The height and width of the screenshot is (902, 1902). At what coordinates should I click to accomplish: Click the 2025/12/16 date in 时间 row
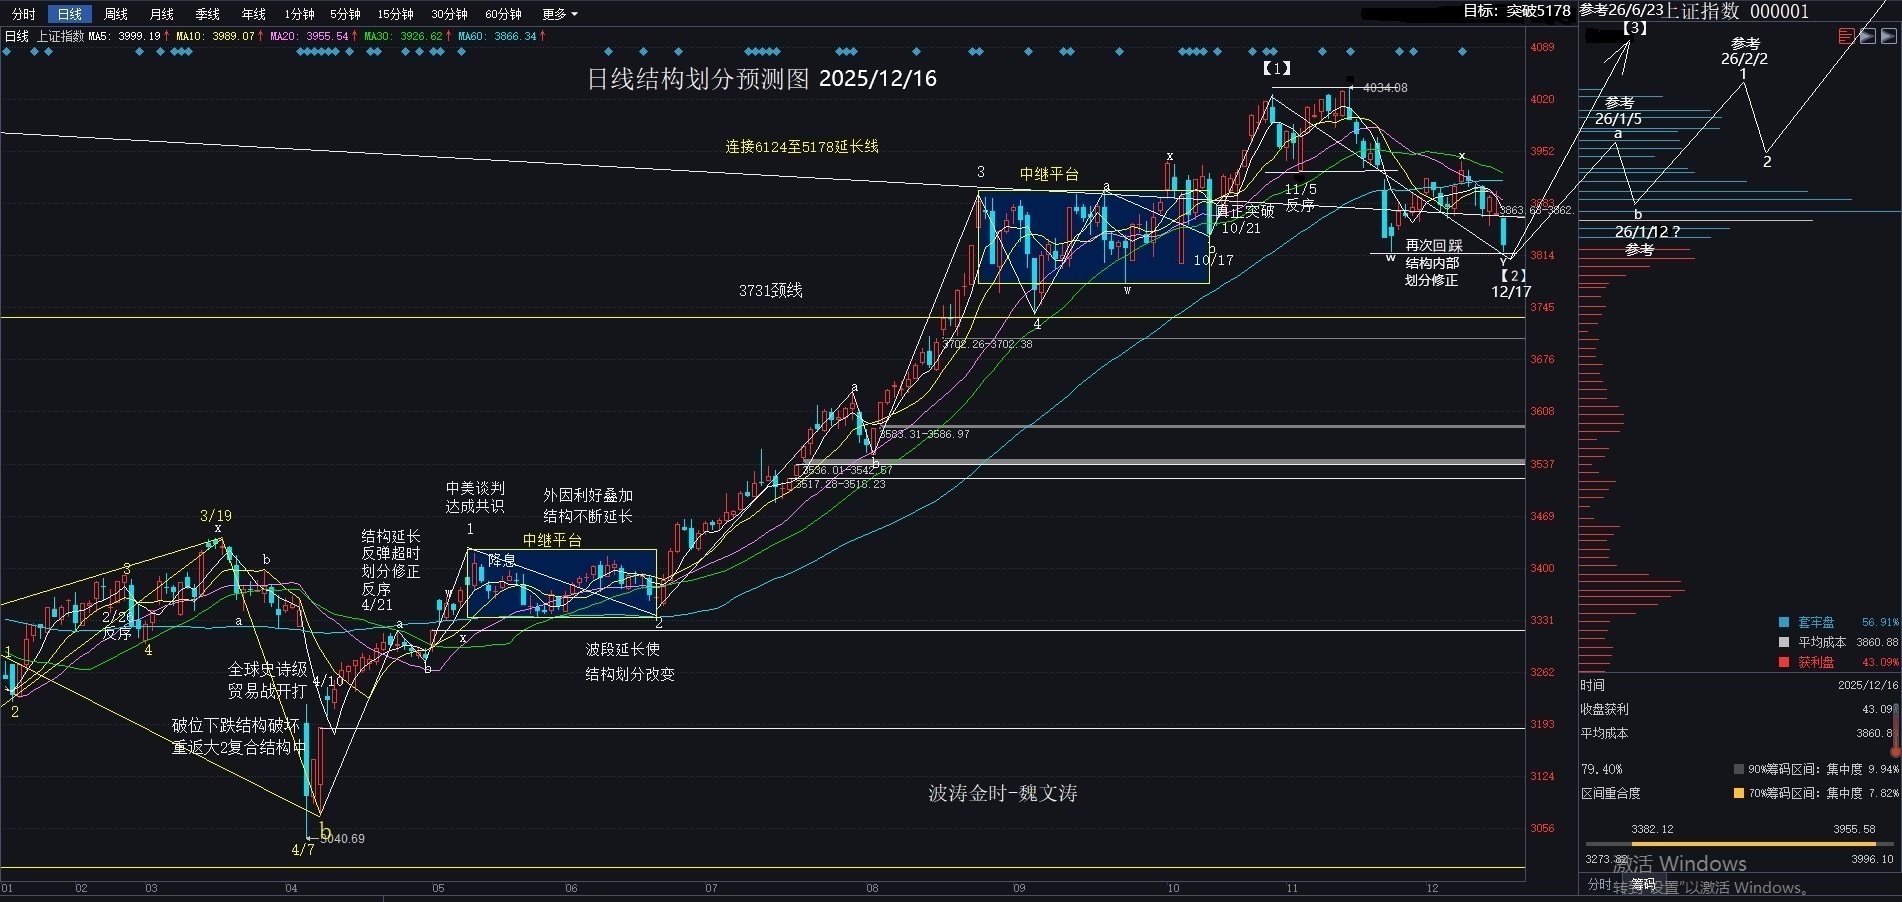(1867, 685)
